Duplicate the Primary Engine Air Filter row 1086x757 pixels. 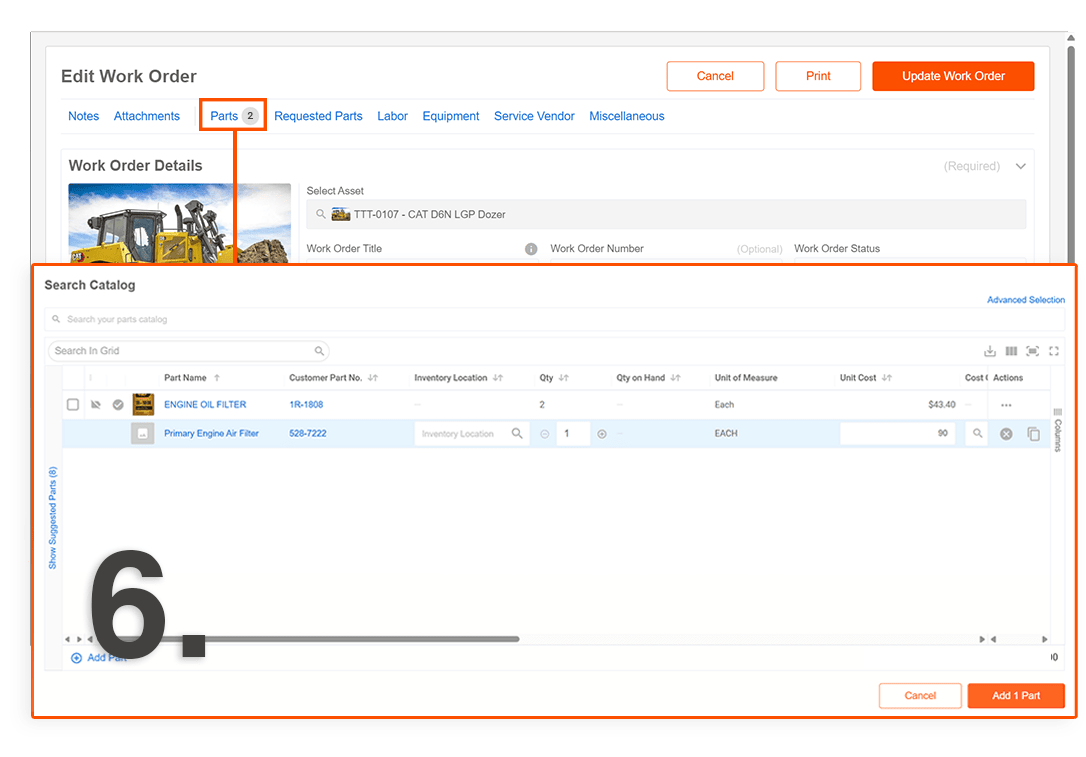1034,434
